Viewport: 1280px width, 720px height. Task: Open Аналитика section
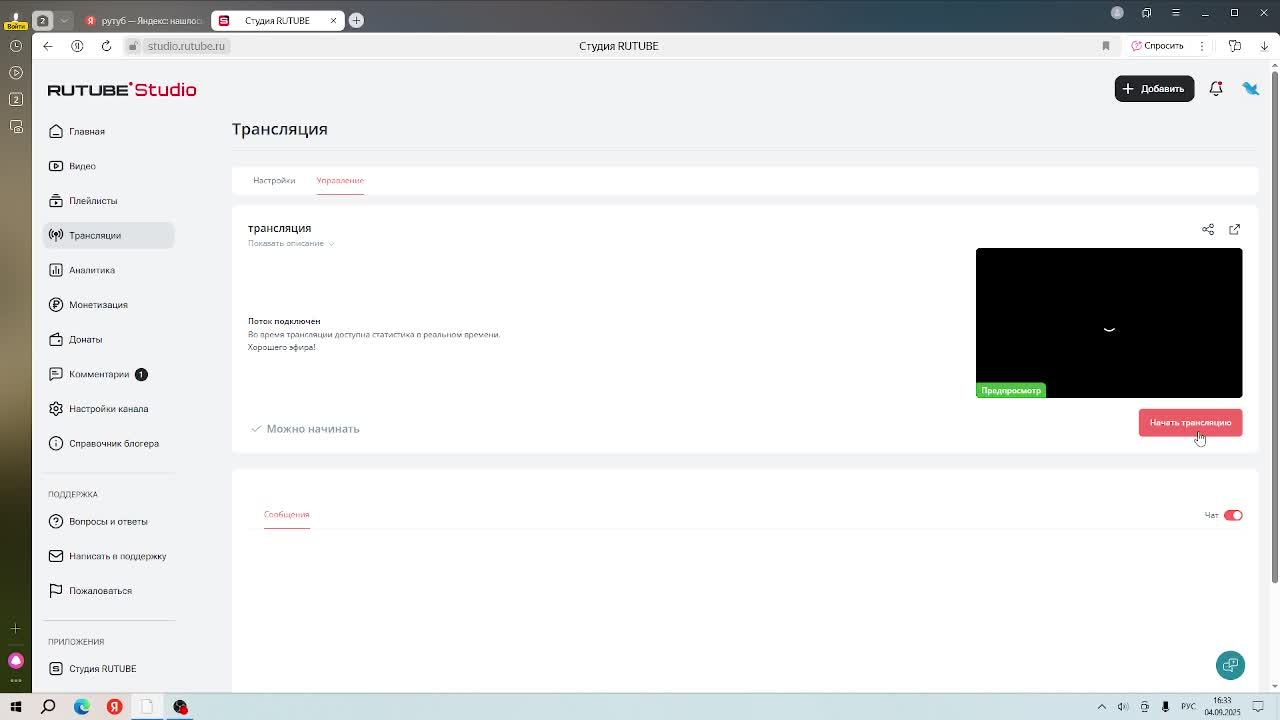tap(108, 270)
